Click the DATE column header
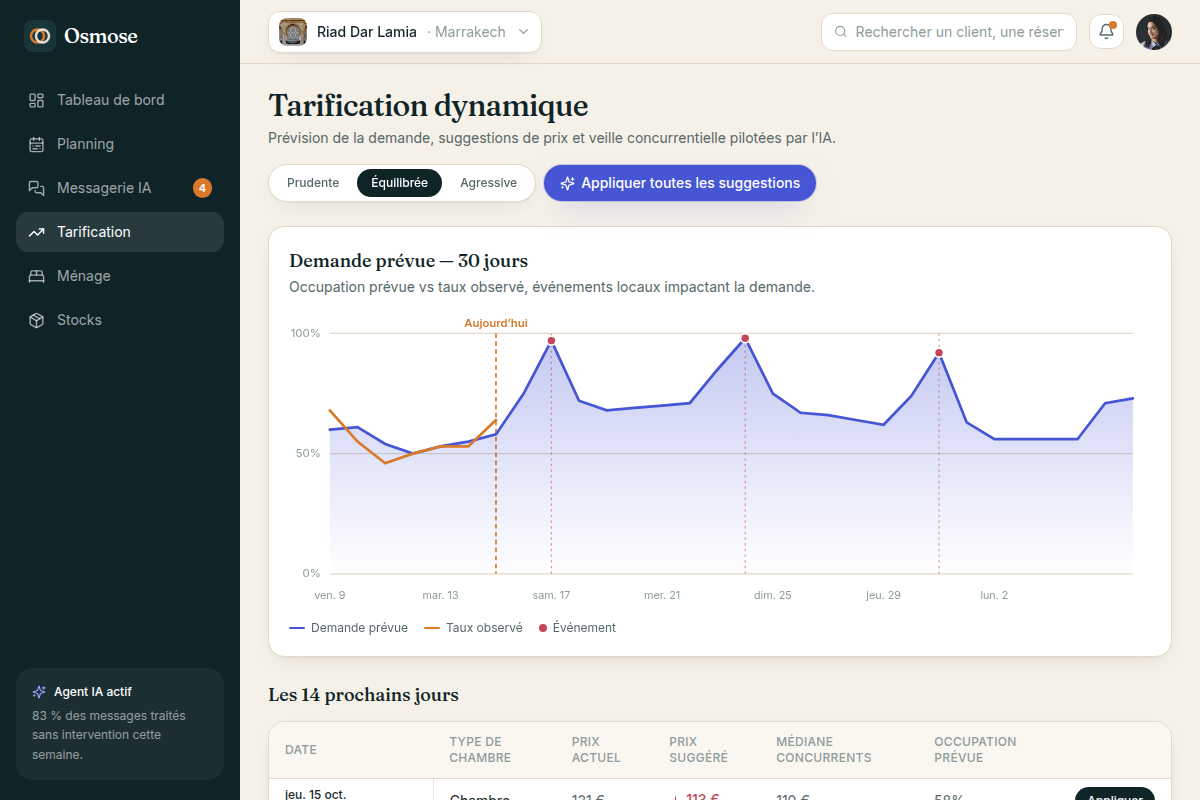Image resolution: width=1200 pixels, height=800 pixels. coord(301,750)
